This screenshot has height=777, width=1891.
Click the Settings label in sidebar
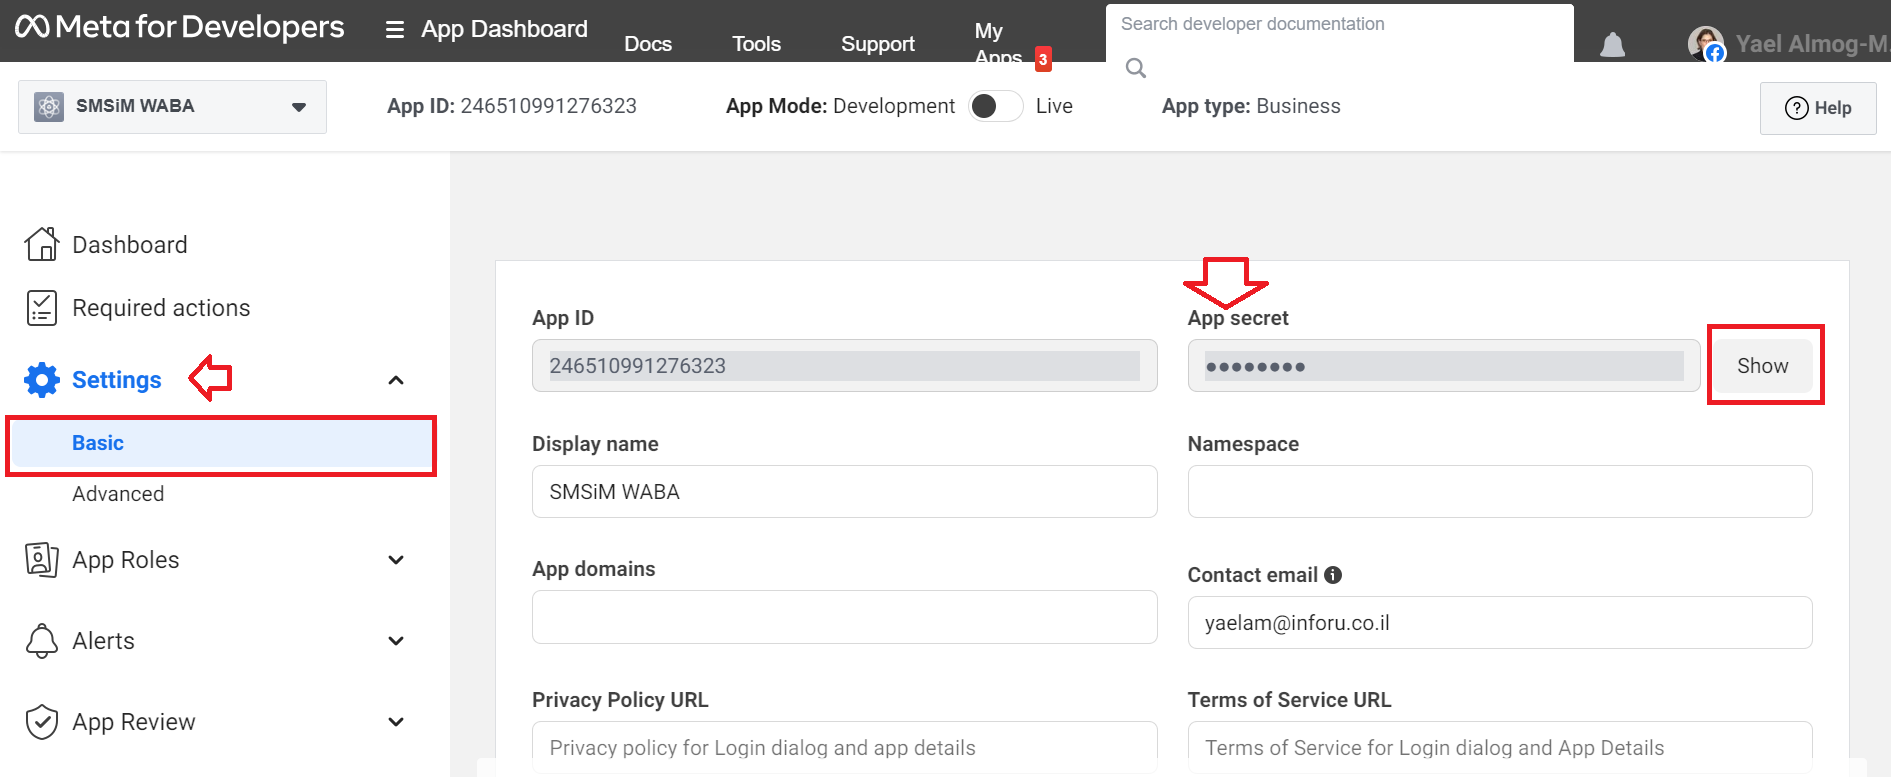coord(116,380)
